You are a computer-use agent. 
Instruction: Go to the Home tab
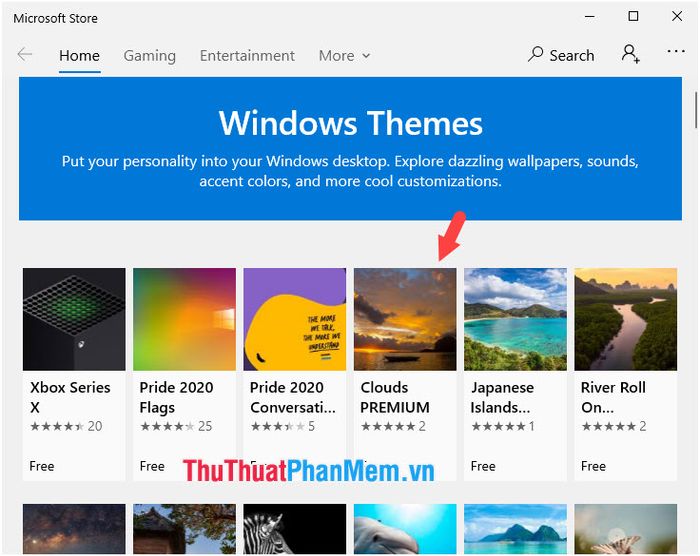(79, 56)
